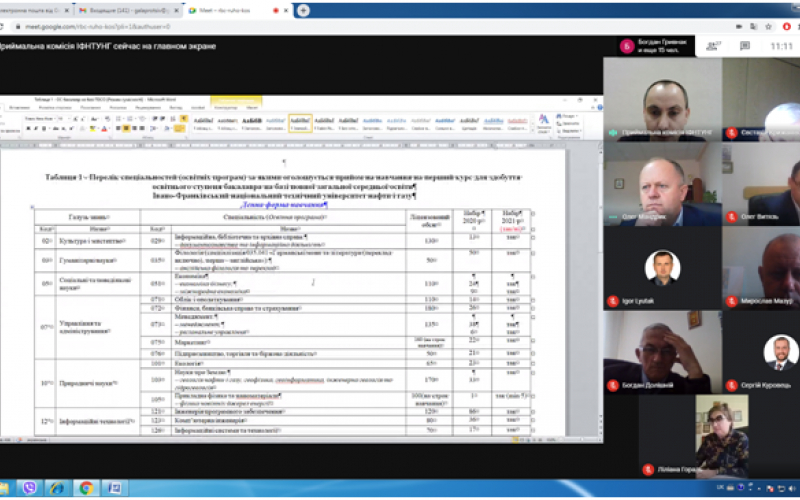800x500 pixels.
Task: Click the volume icon in system tray
Action: tap(792, 489)
